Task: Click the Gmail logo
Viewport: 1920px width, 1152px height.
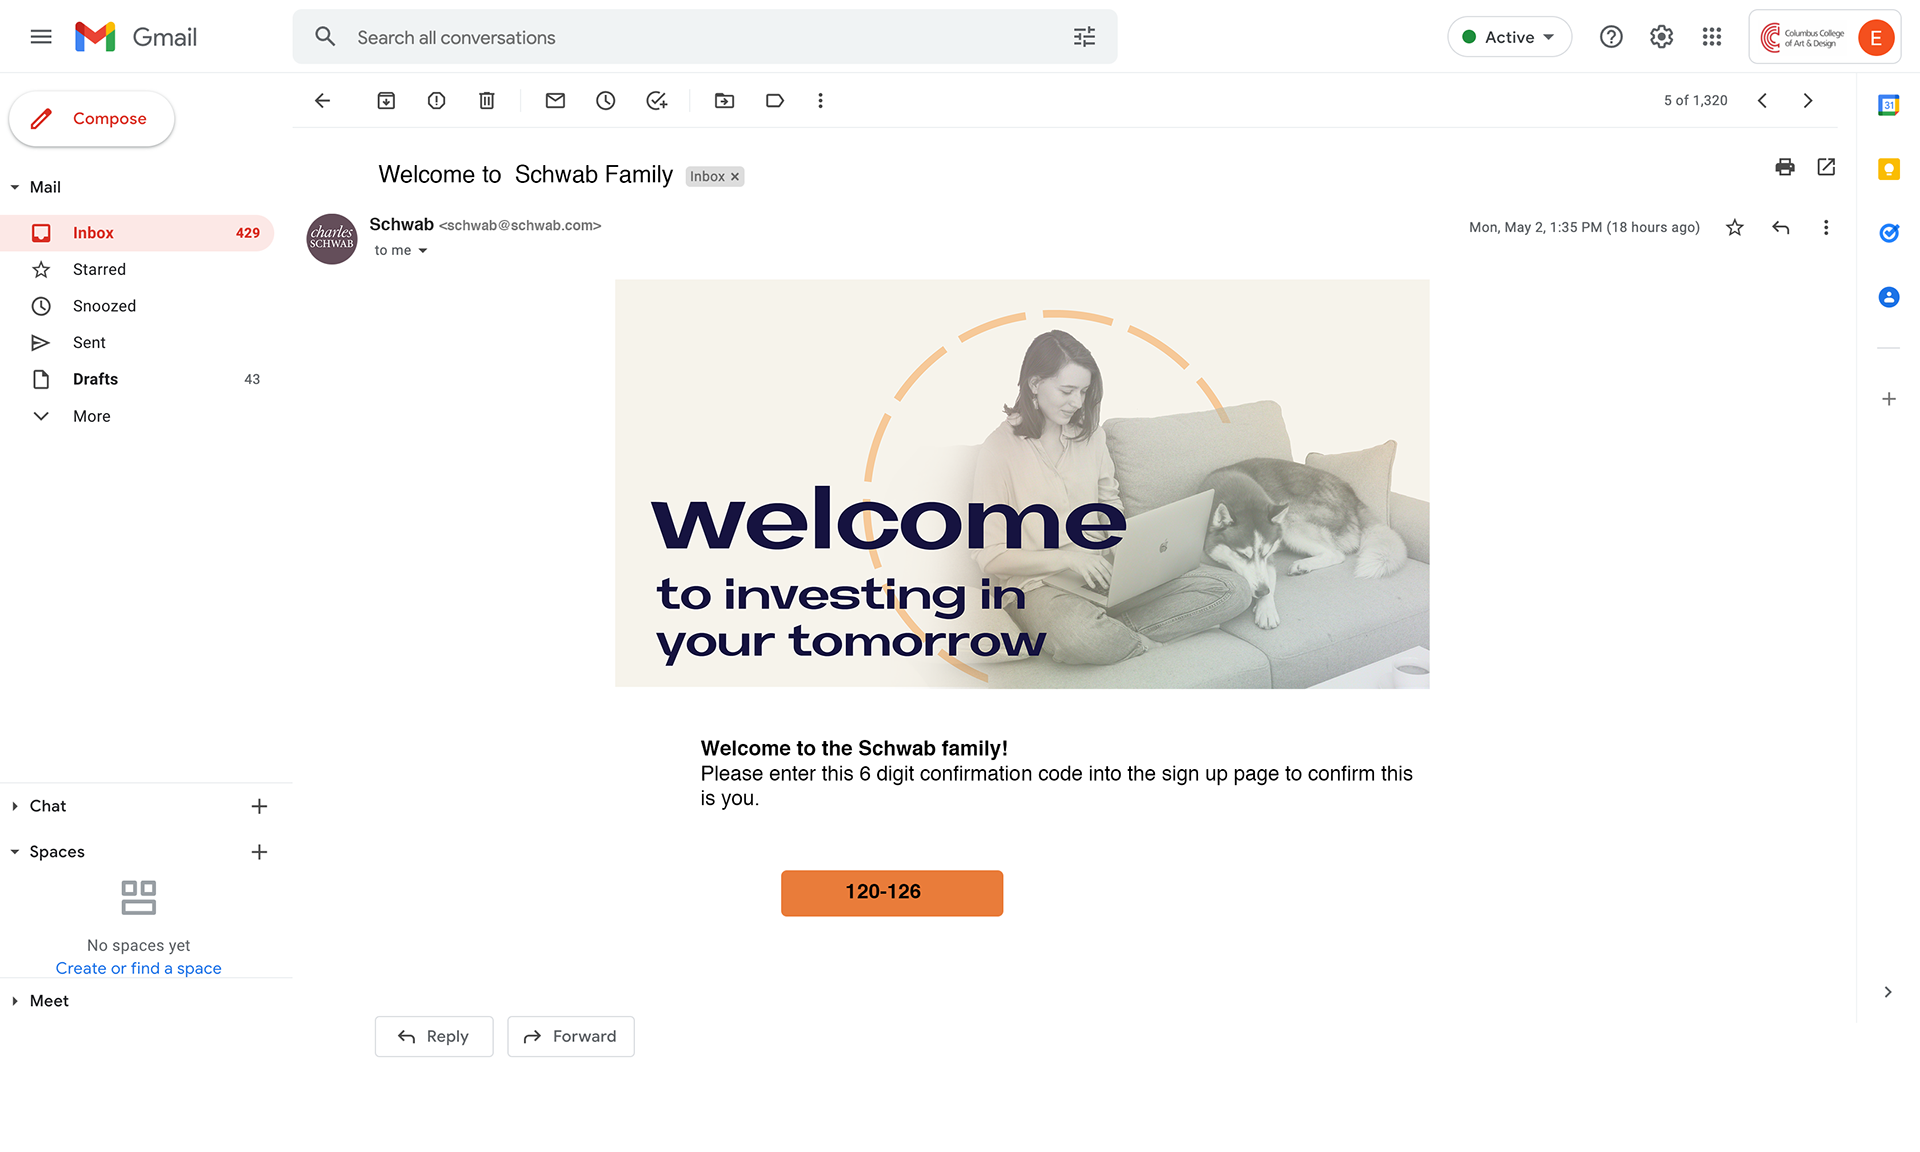Action: pyautogui.click(x=136, y=37)
